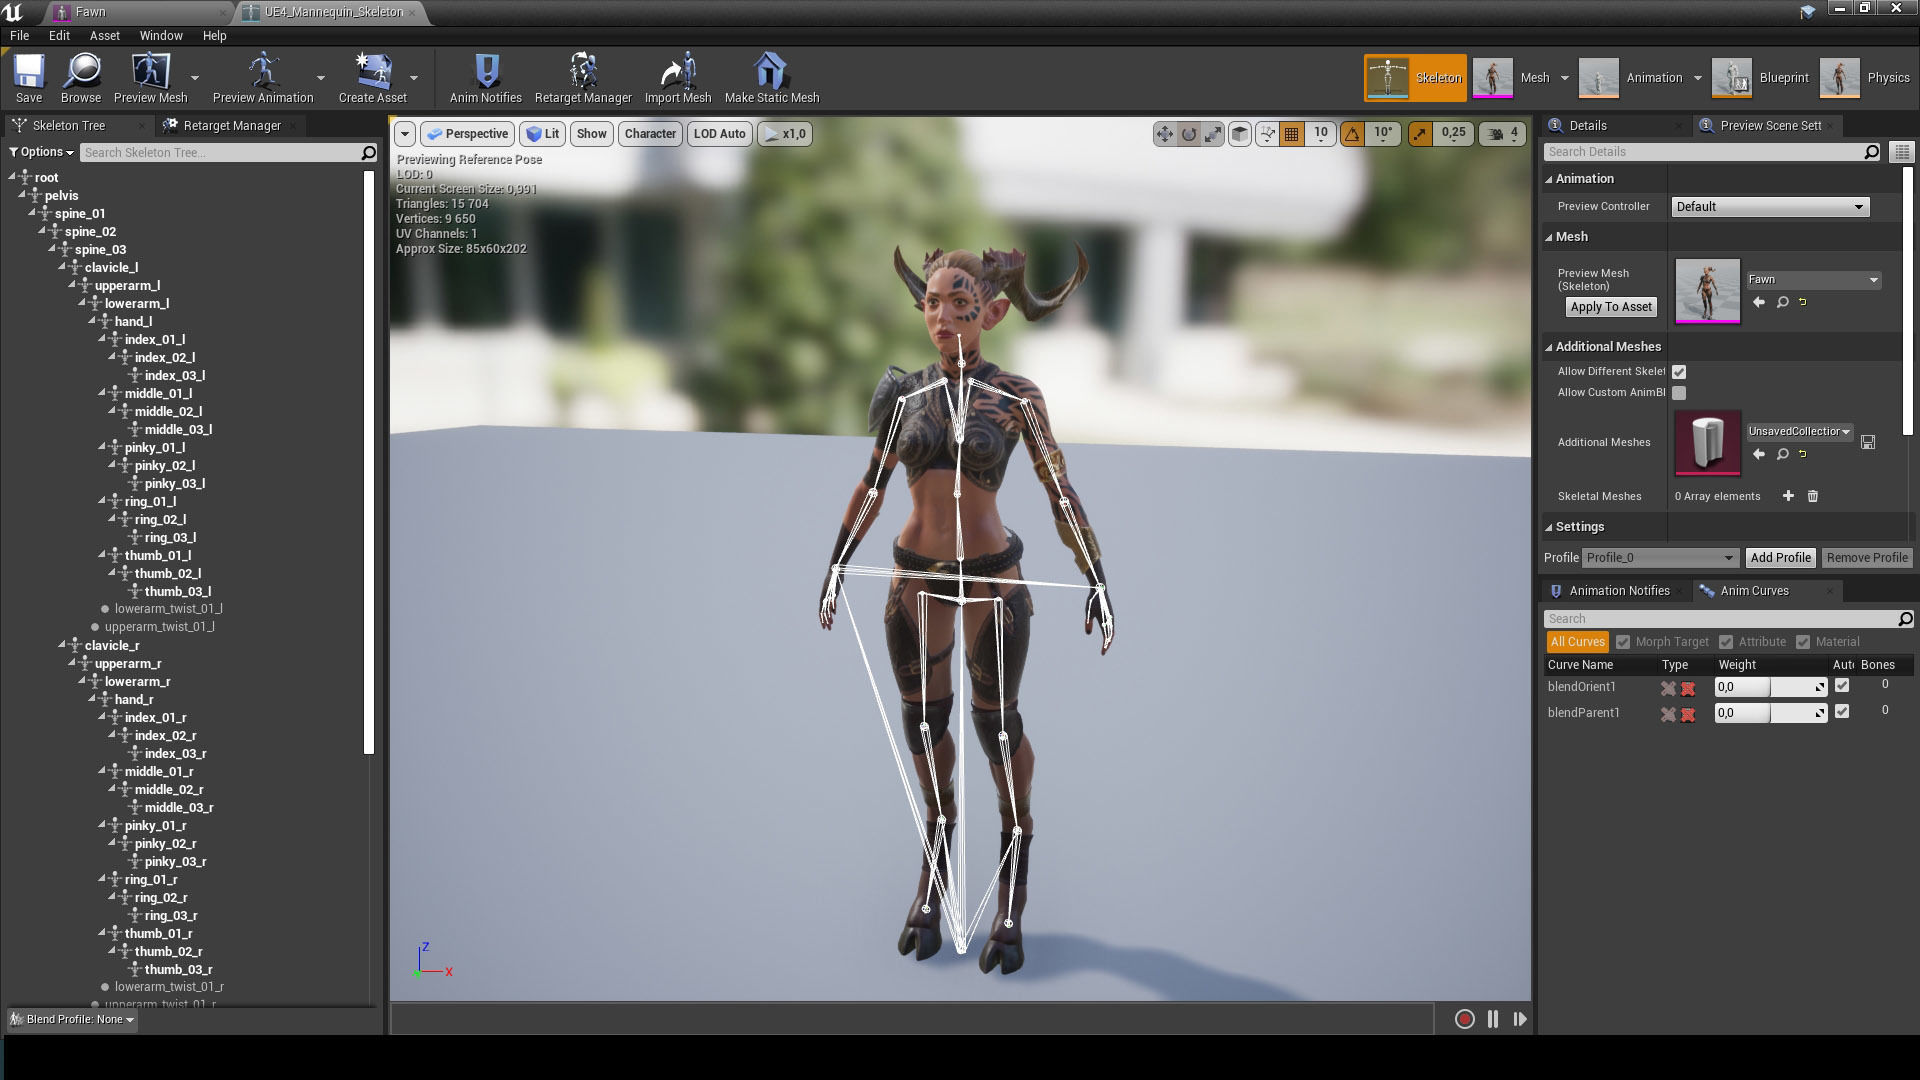The image size is (1920, 1080).
Task: Click the Add Profile button
Action: tap(1780, 558)
